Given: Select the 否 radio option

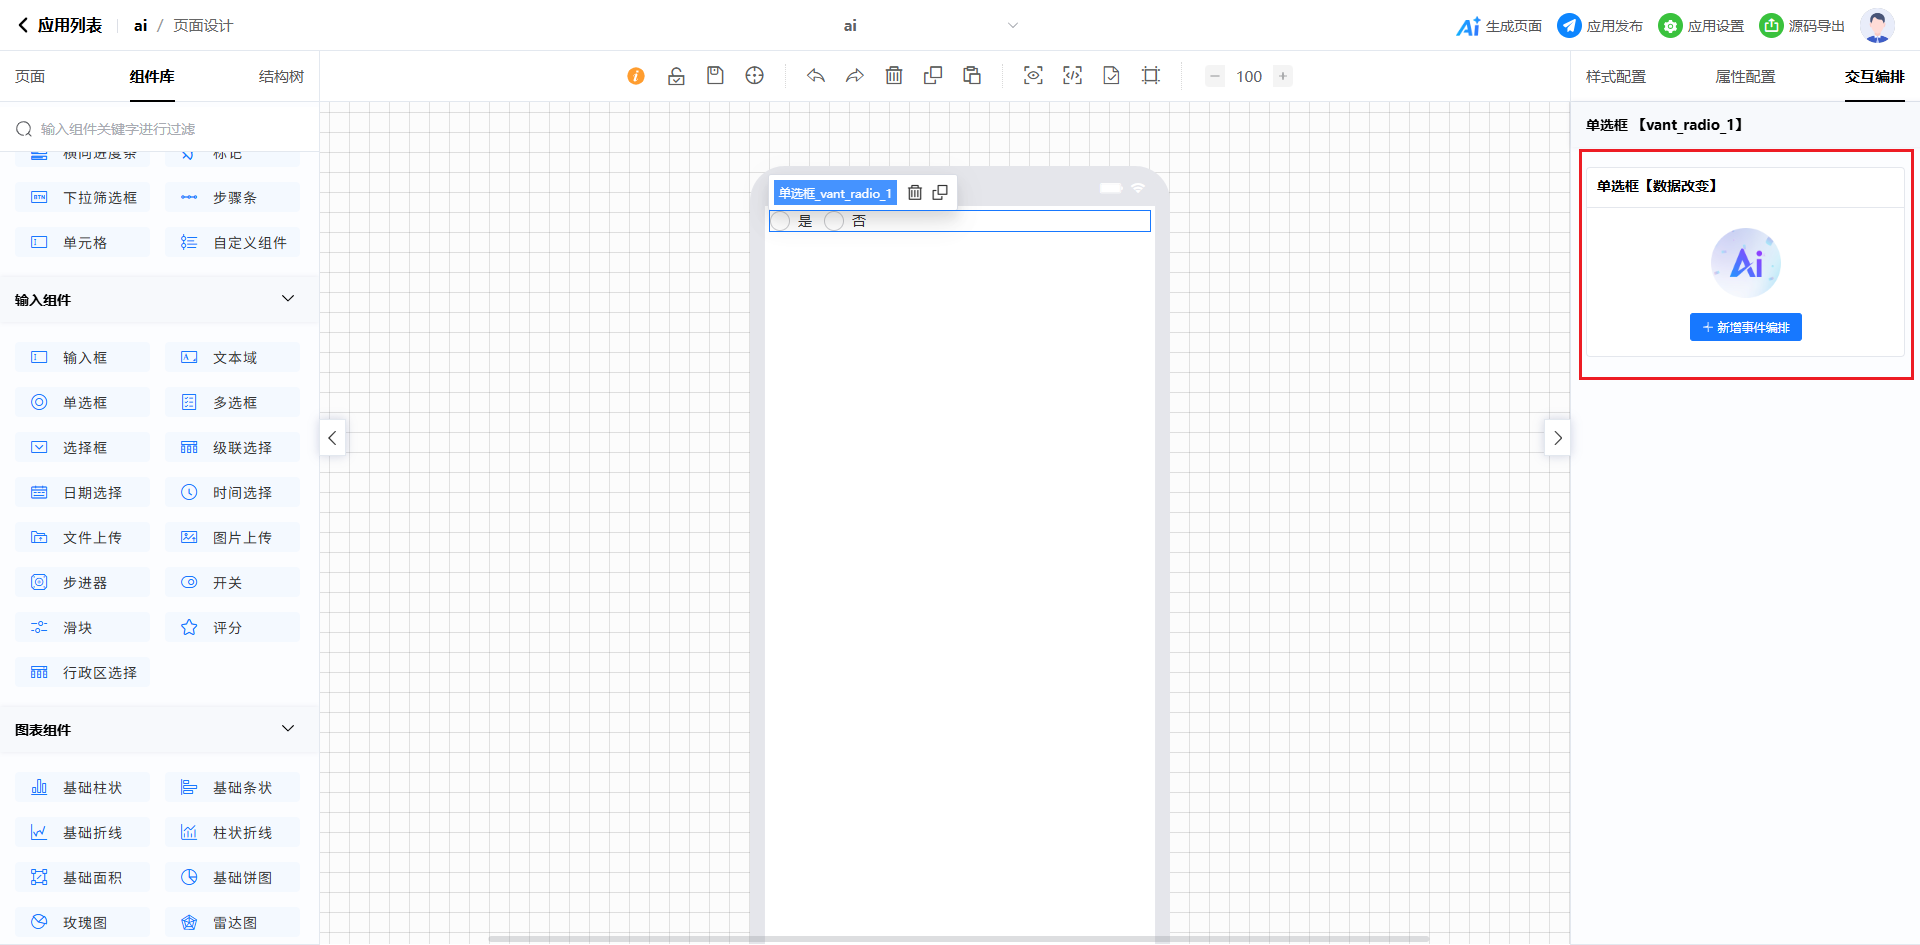Looking at the screenshot, I should 834,221.
